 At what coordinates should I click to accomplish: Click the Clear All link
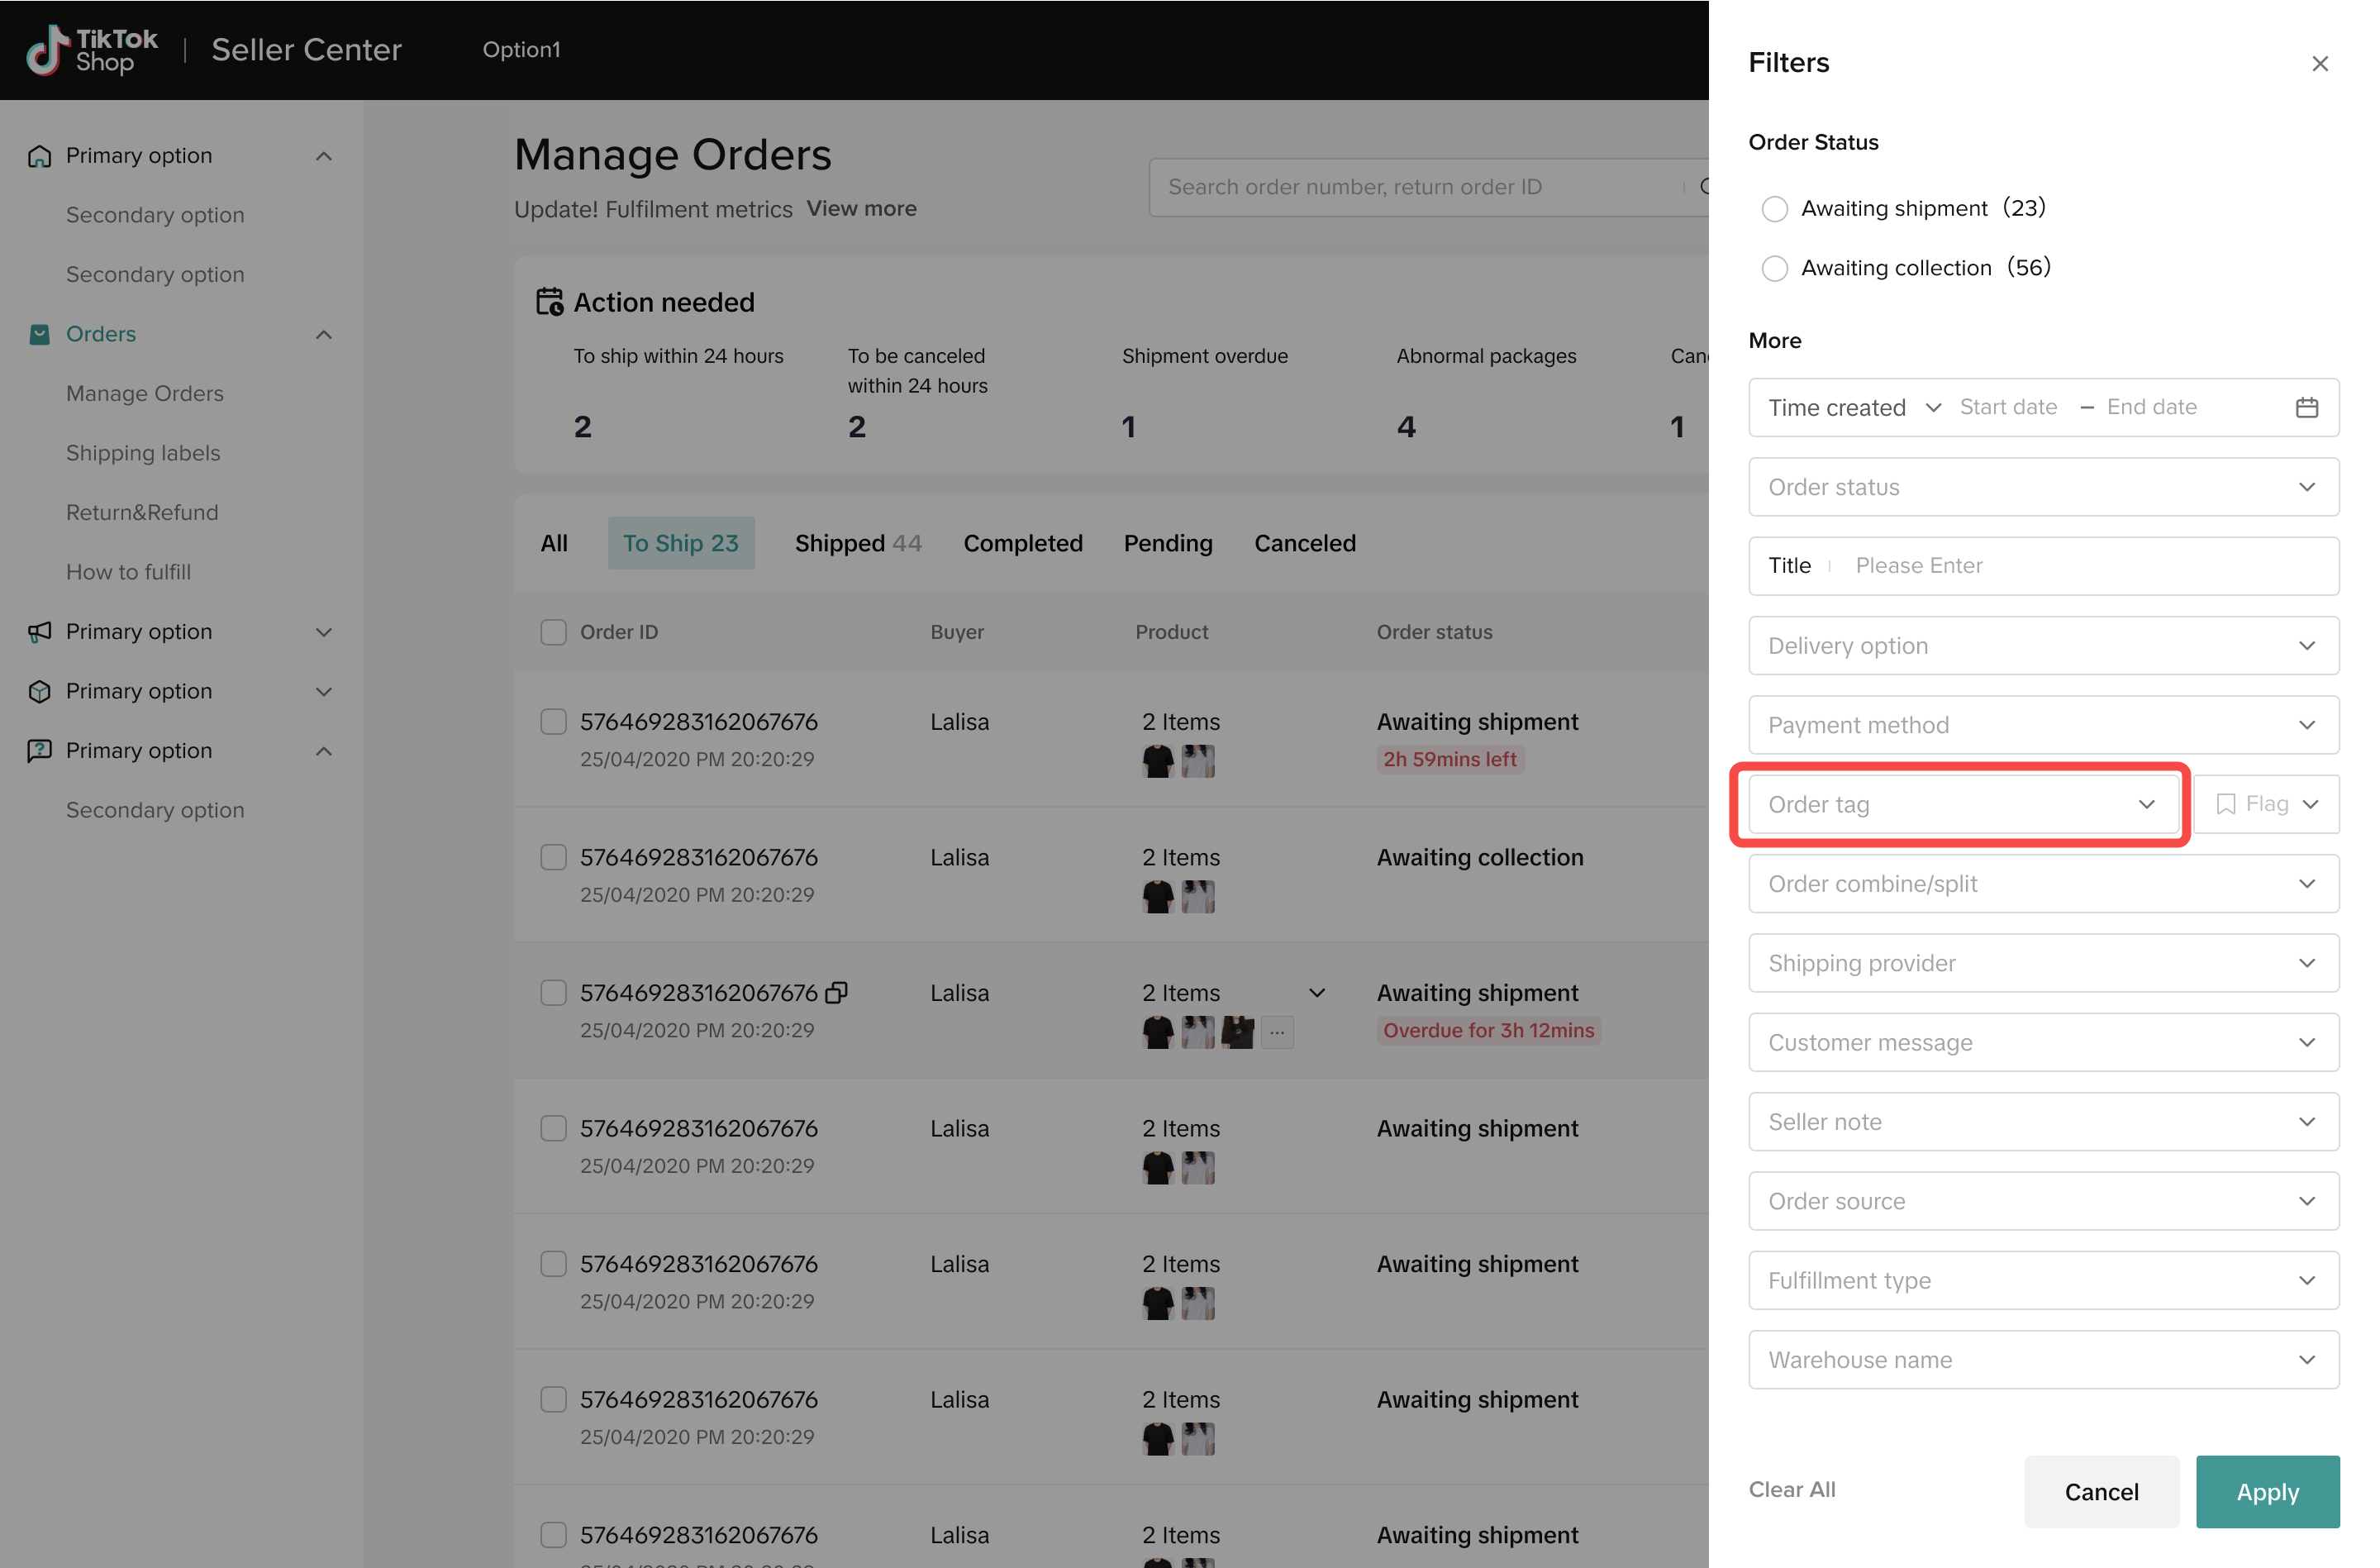tap(1791, 1489)
